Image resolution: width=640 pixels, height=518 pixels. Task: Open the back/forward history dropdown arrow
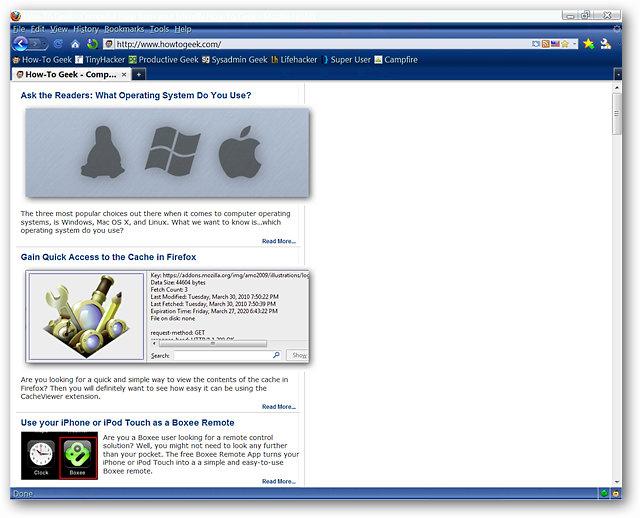tap(44, 44)
